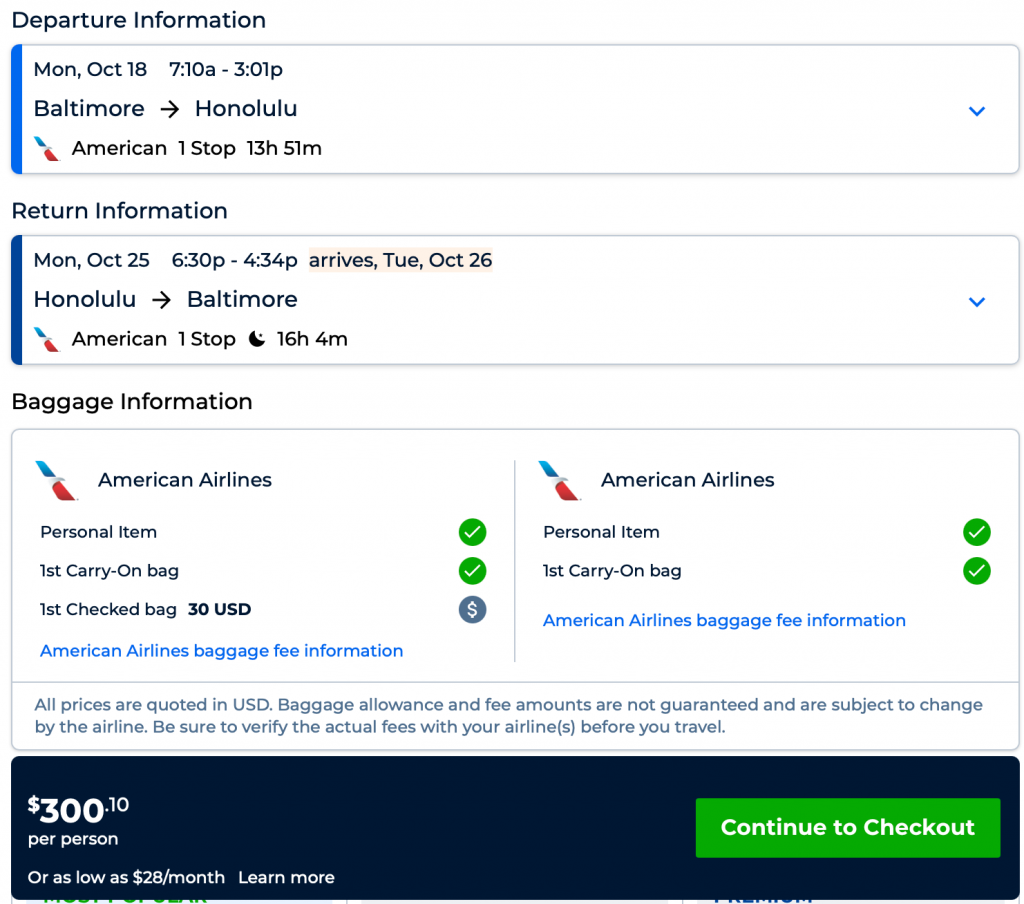Click the overnight moon icon on the return flight
Image resolution: width=1024 pixels, height=904 pixels.
pos(257,340)
